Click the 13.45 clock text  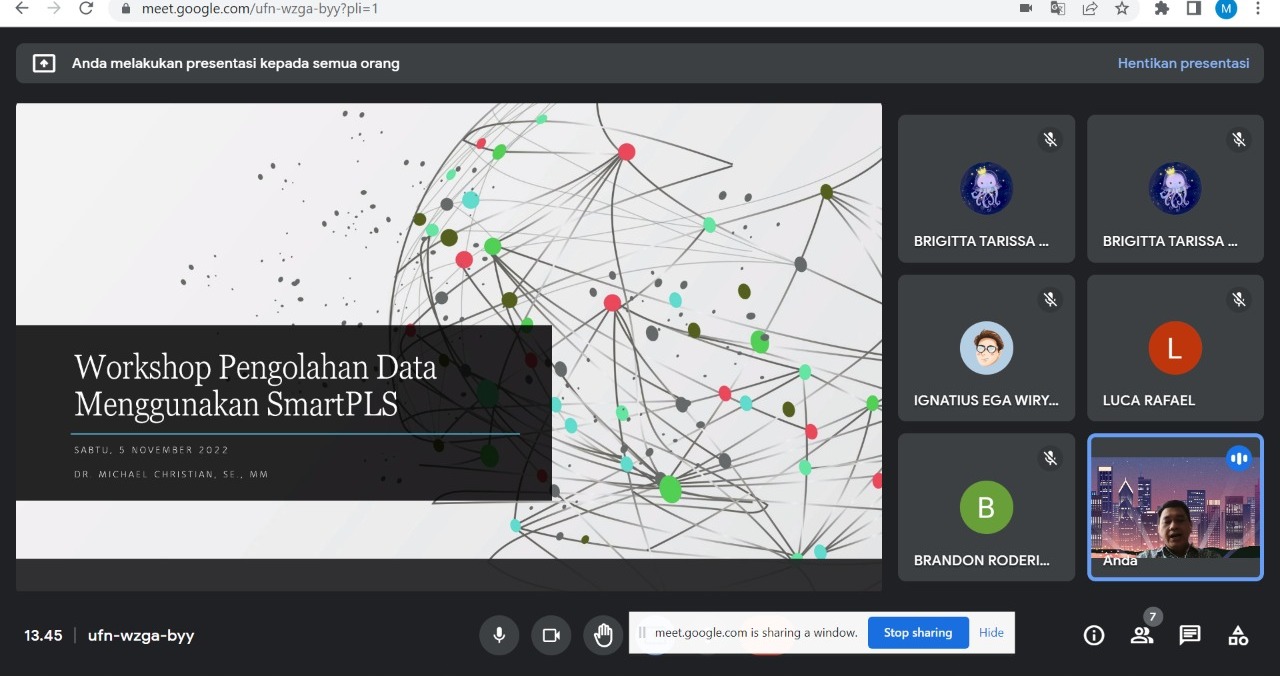pyautogui.click(x=43, y=635)
